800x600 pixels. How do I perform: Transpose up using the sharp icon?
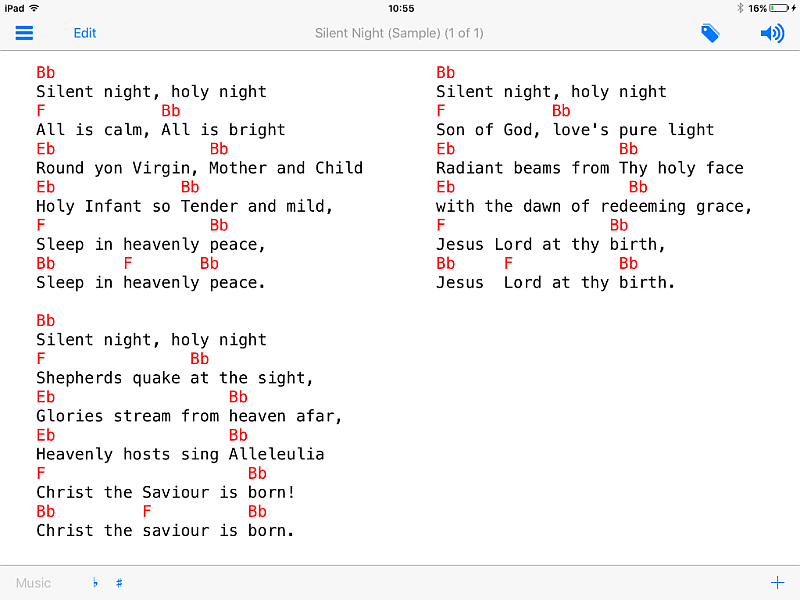tap(119, 583)
